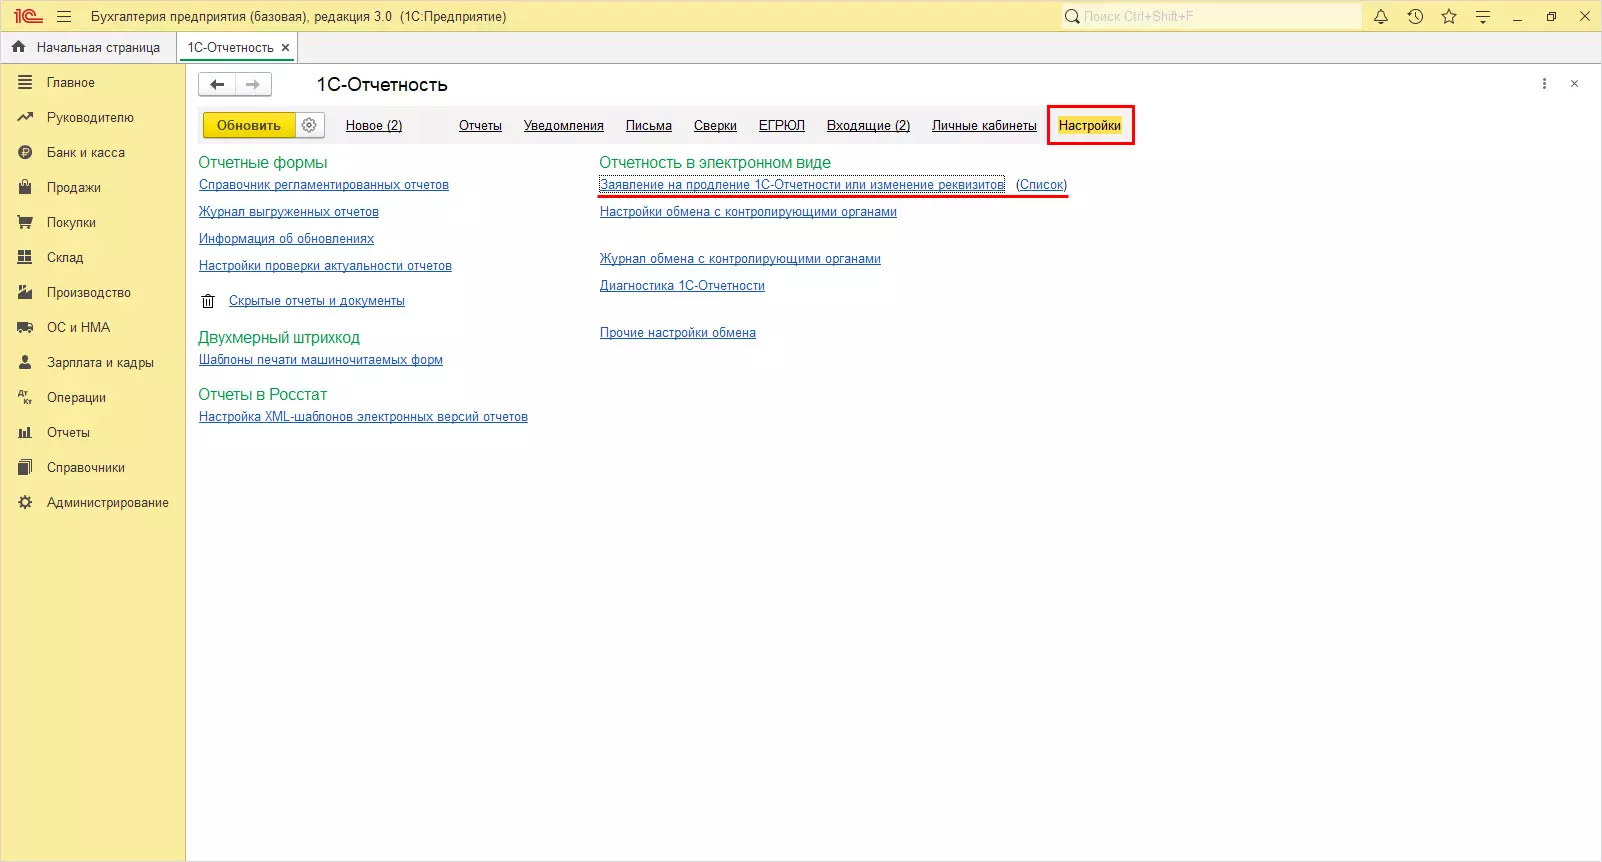Open the Покупки section
This screenshot has height=862, width=1602.
click(x=93, y=223)
